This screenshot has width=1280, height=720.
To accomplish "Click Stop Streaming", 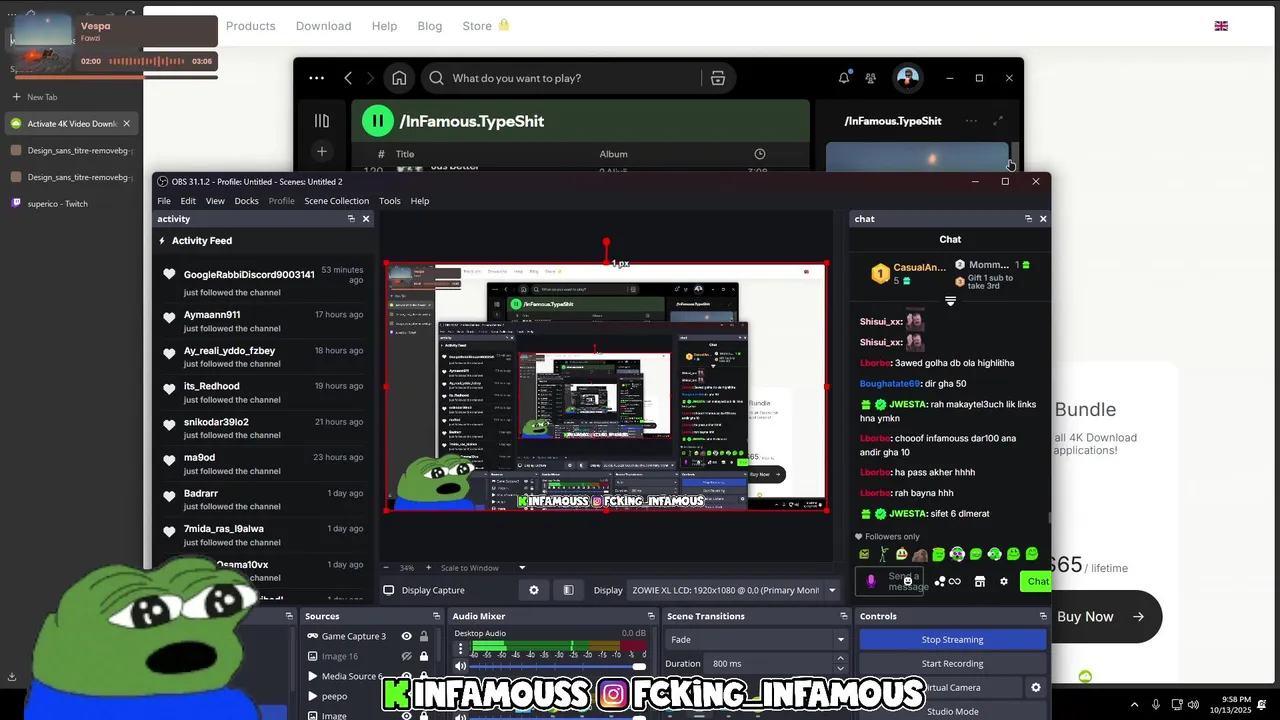I will (952, 640).
